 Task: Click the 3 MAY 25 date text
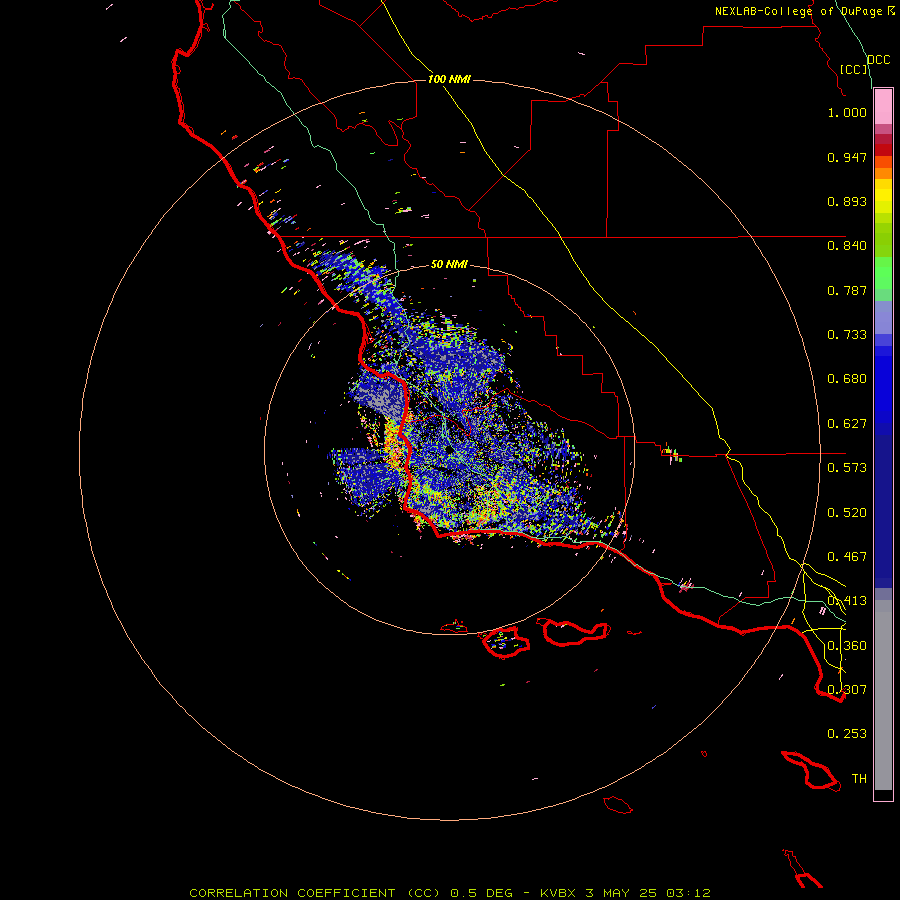[x=621, y=893]
